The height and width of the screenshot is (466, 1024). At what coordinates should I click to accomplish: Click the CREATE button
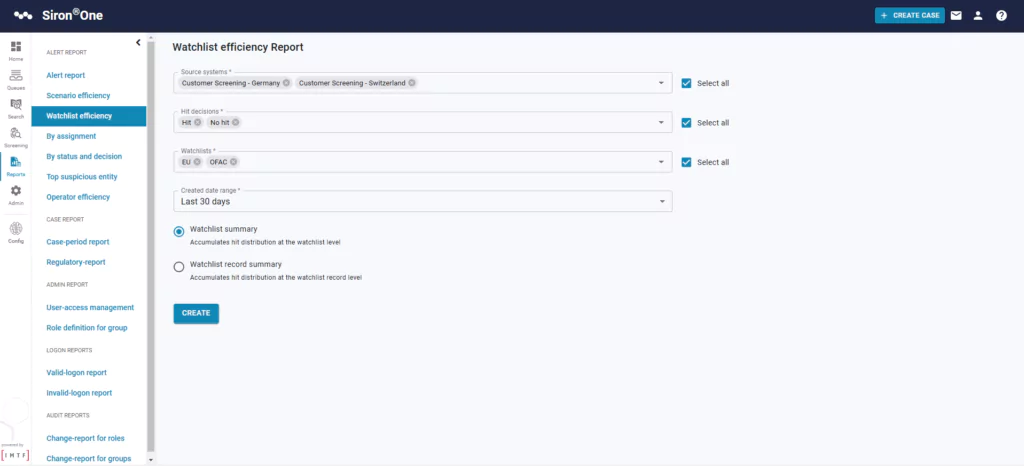(x=196, y=313)
